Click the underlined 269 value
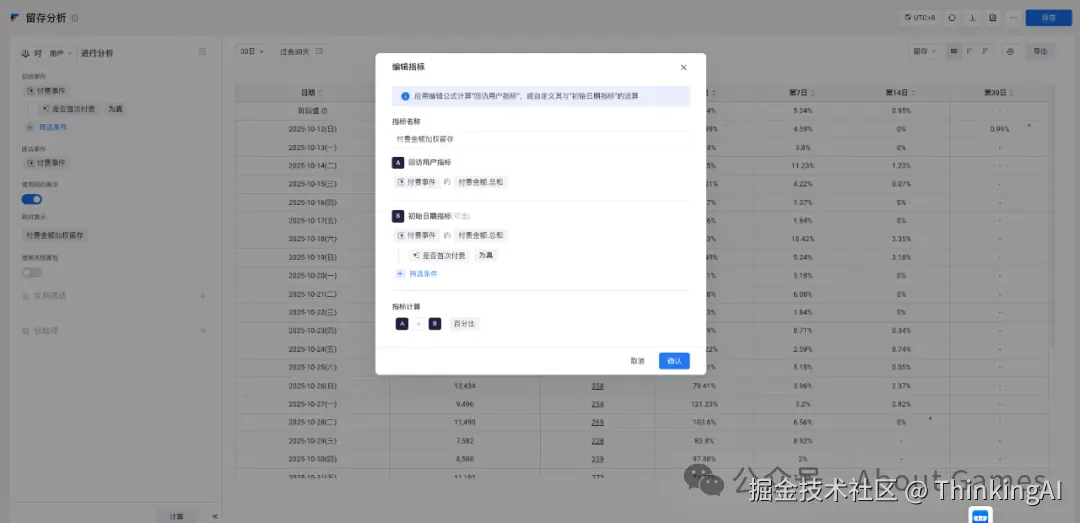This screenshot has height=523, width=1080. (597, 422)
